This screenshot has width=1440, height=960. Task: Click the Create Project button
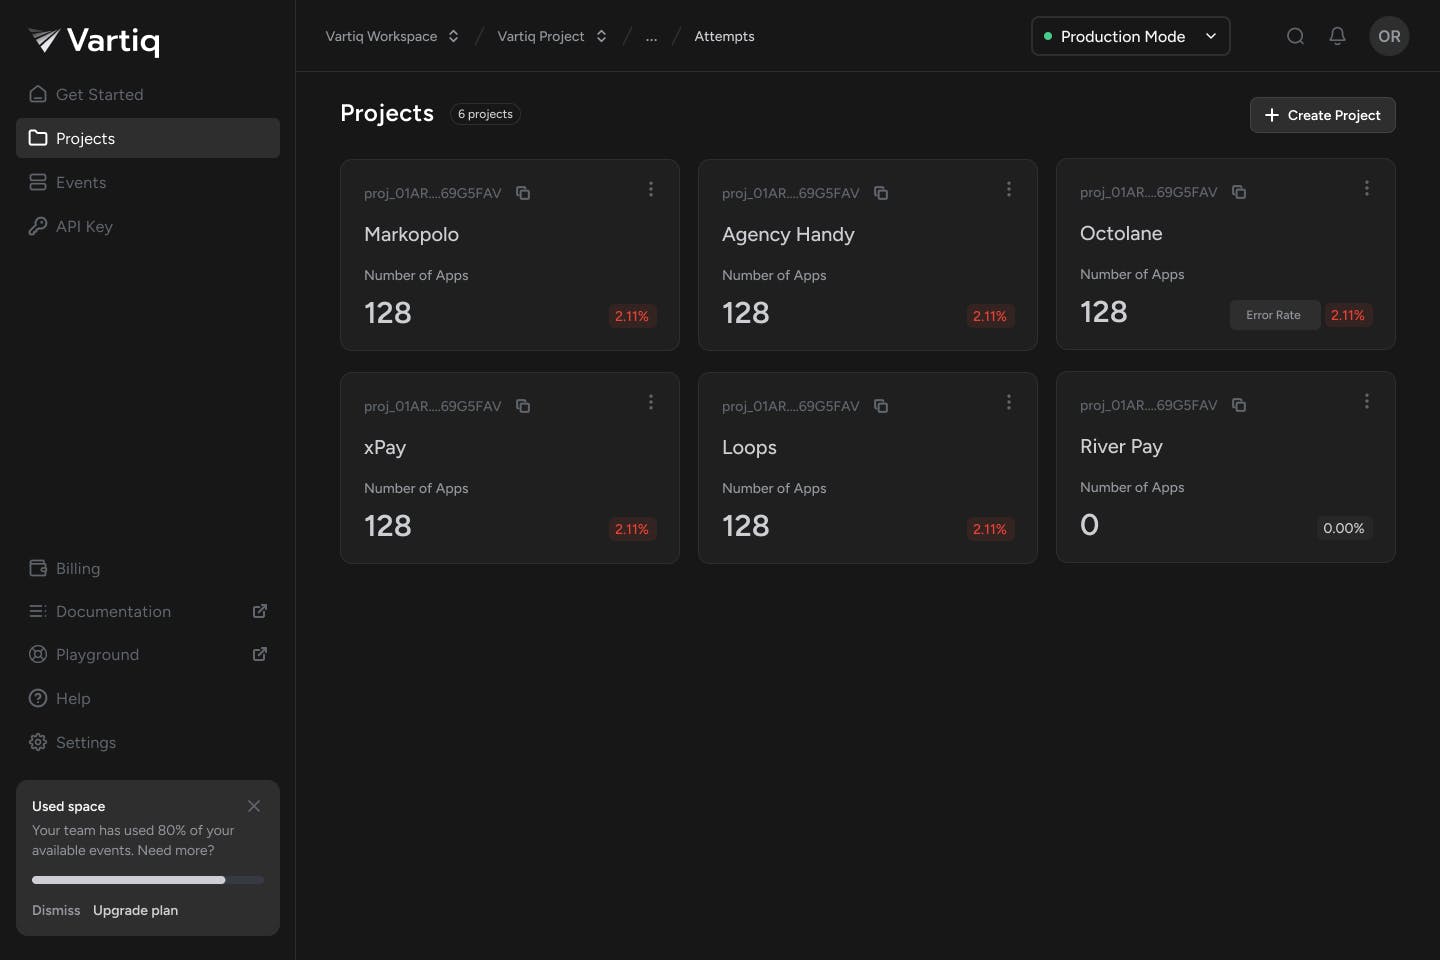pyautogui.click(x=1322, y=115)
